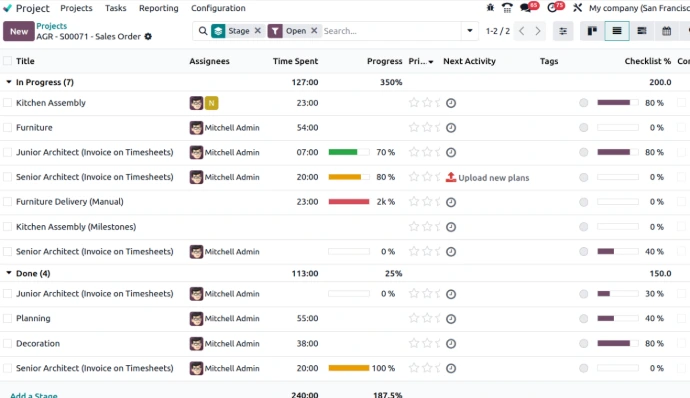Image resolution: width=690 pixels, height=398 pixels.
Task: Open the optional columns settings icon
Action: (x=563, y=31)
